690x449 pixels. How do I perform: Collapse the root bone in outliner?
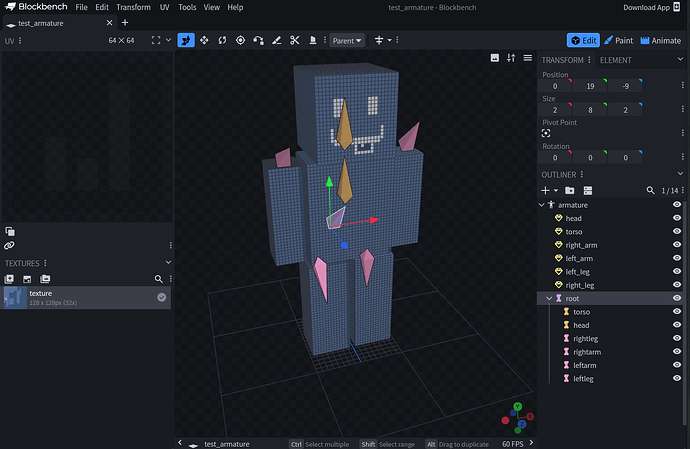(548, 298)
